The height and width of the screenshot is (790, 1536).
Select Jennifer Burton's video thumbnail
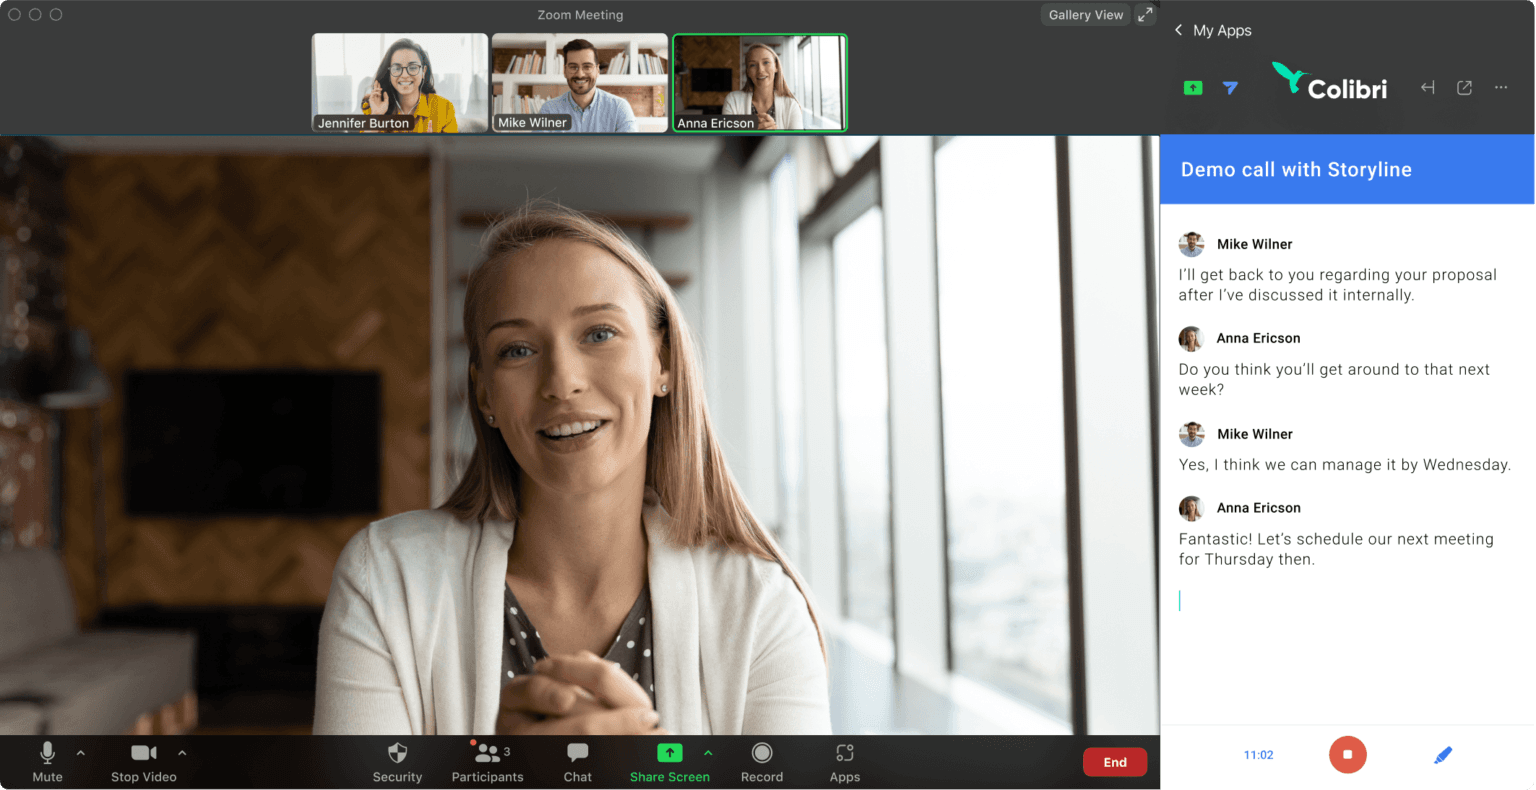400,83
